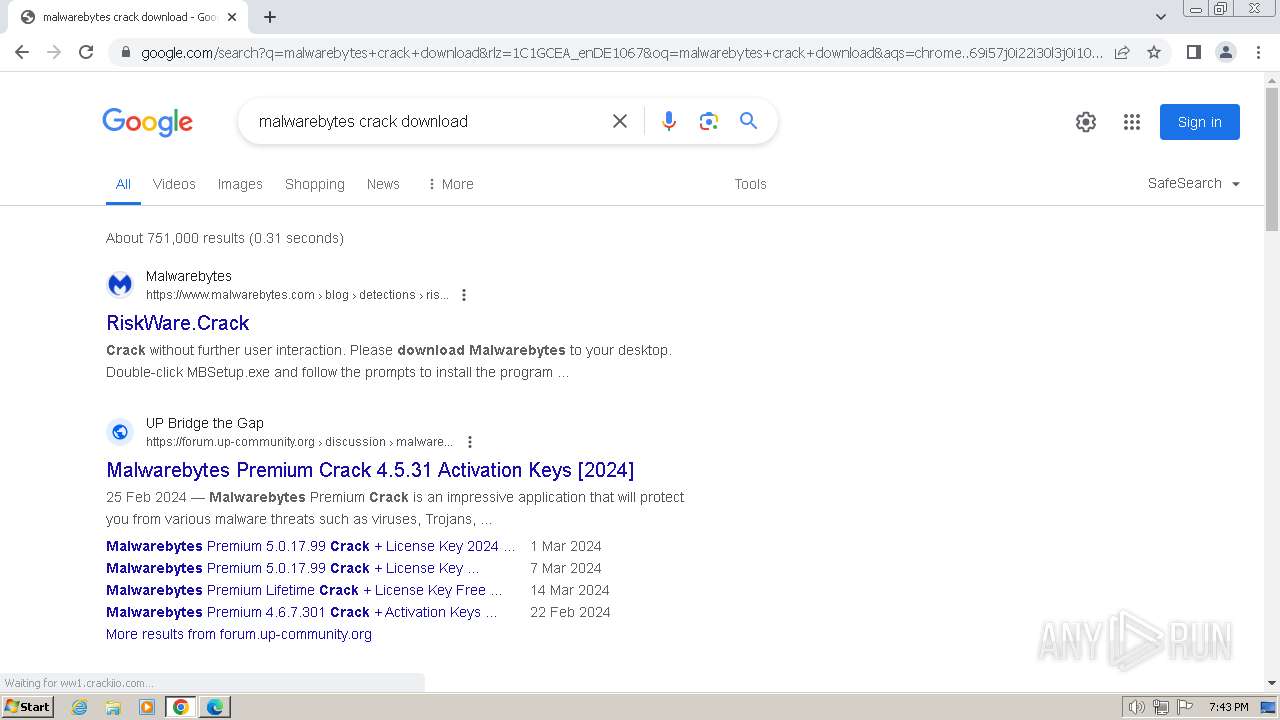Open Google quick settings gear
The image size is (1280, 720).
click(x=1086, y=122)
